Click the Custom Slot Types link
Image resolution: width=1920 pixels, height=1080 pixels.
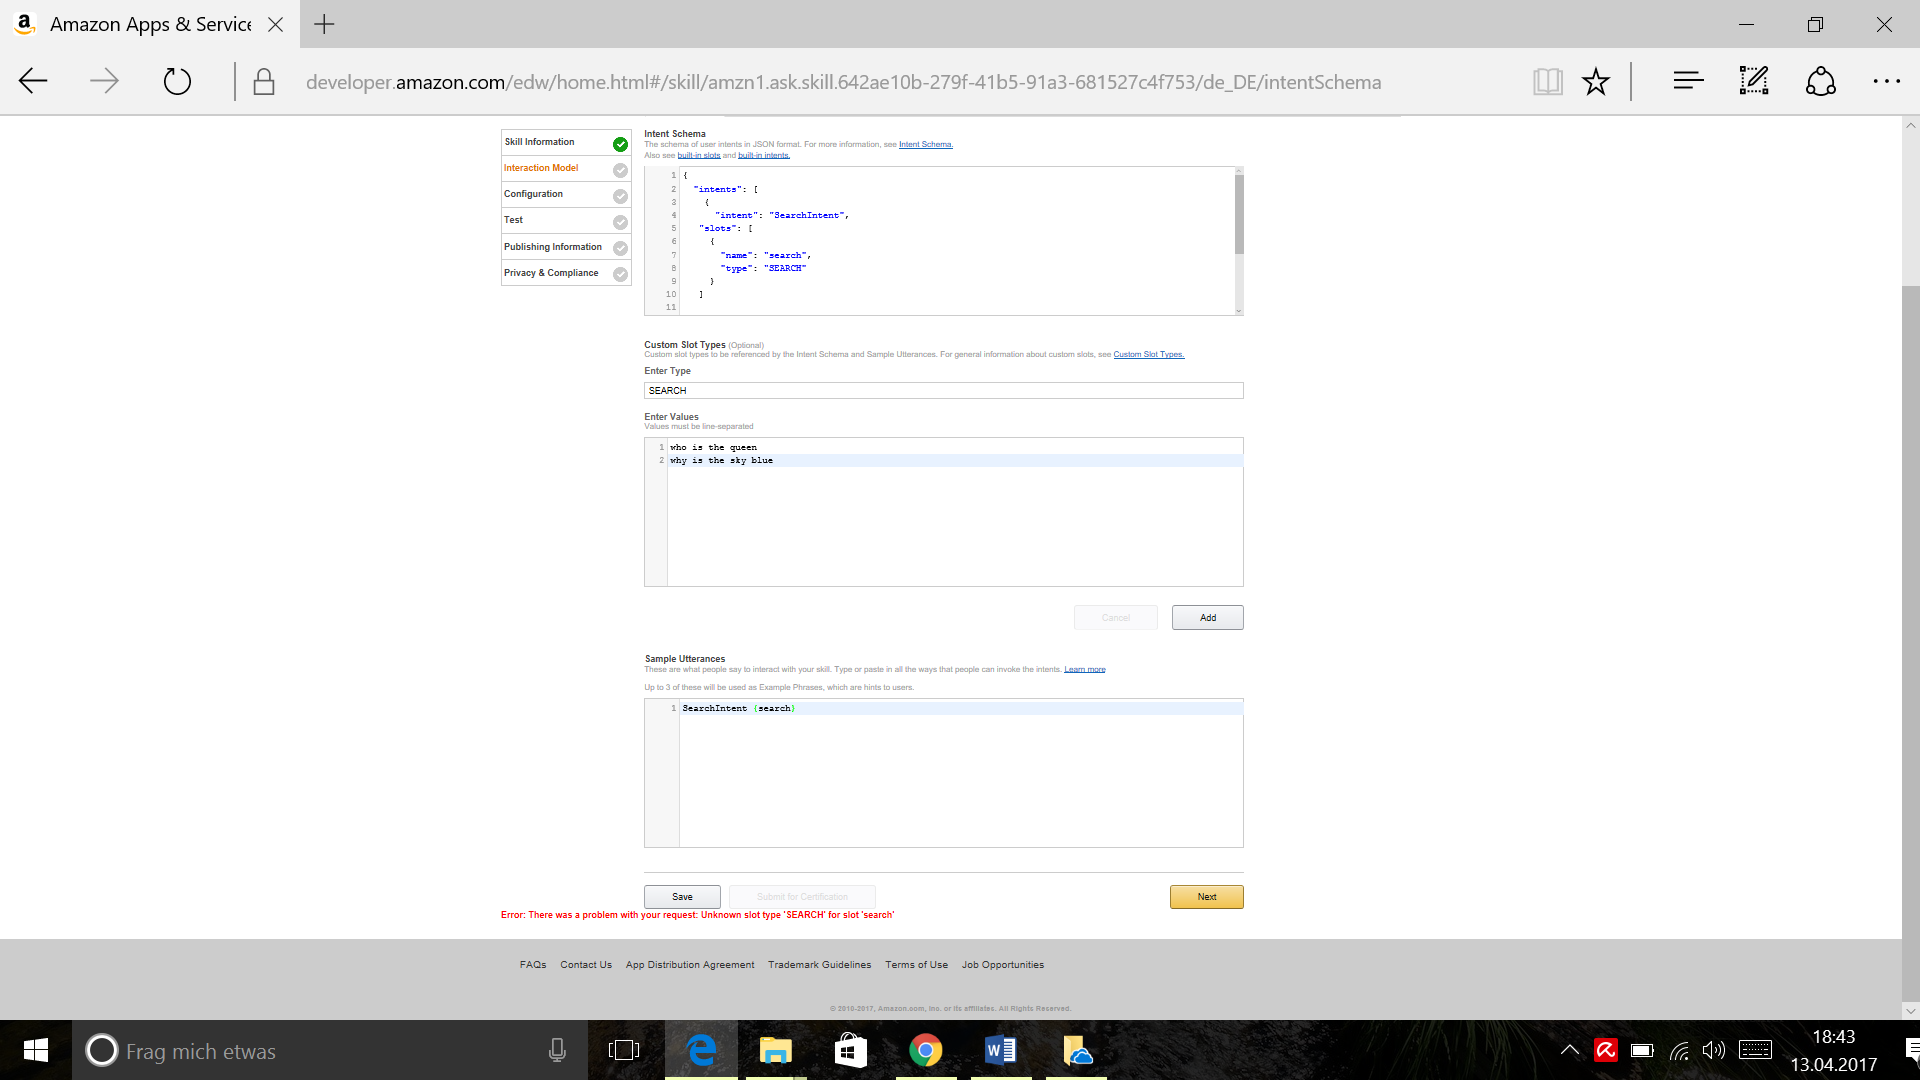click(x=1148, y=355)
